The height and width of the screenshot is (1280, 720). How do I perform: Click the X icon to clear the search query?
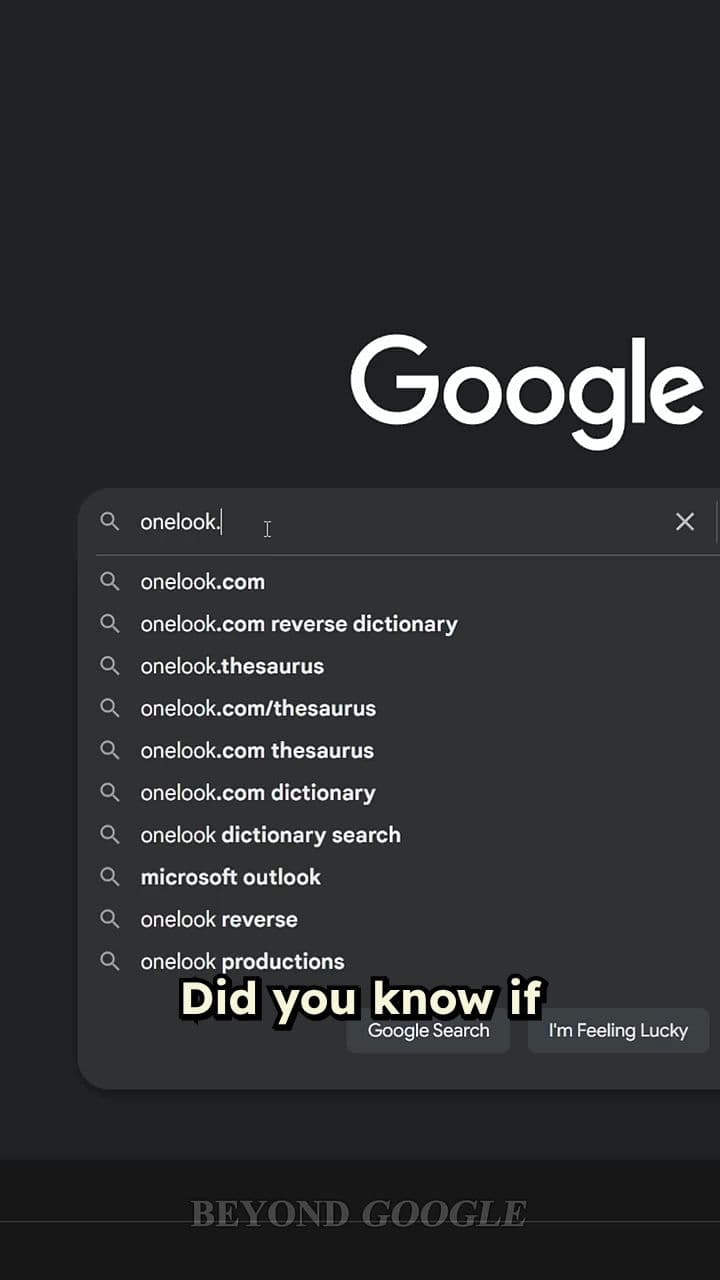684,521
